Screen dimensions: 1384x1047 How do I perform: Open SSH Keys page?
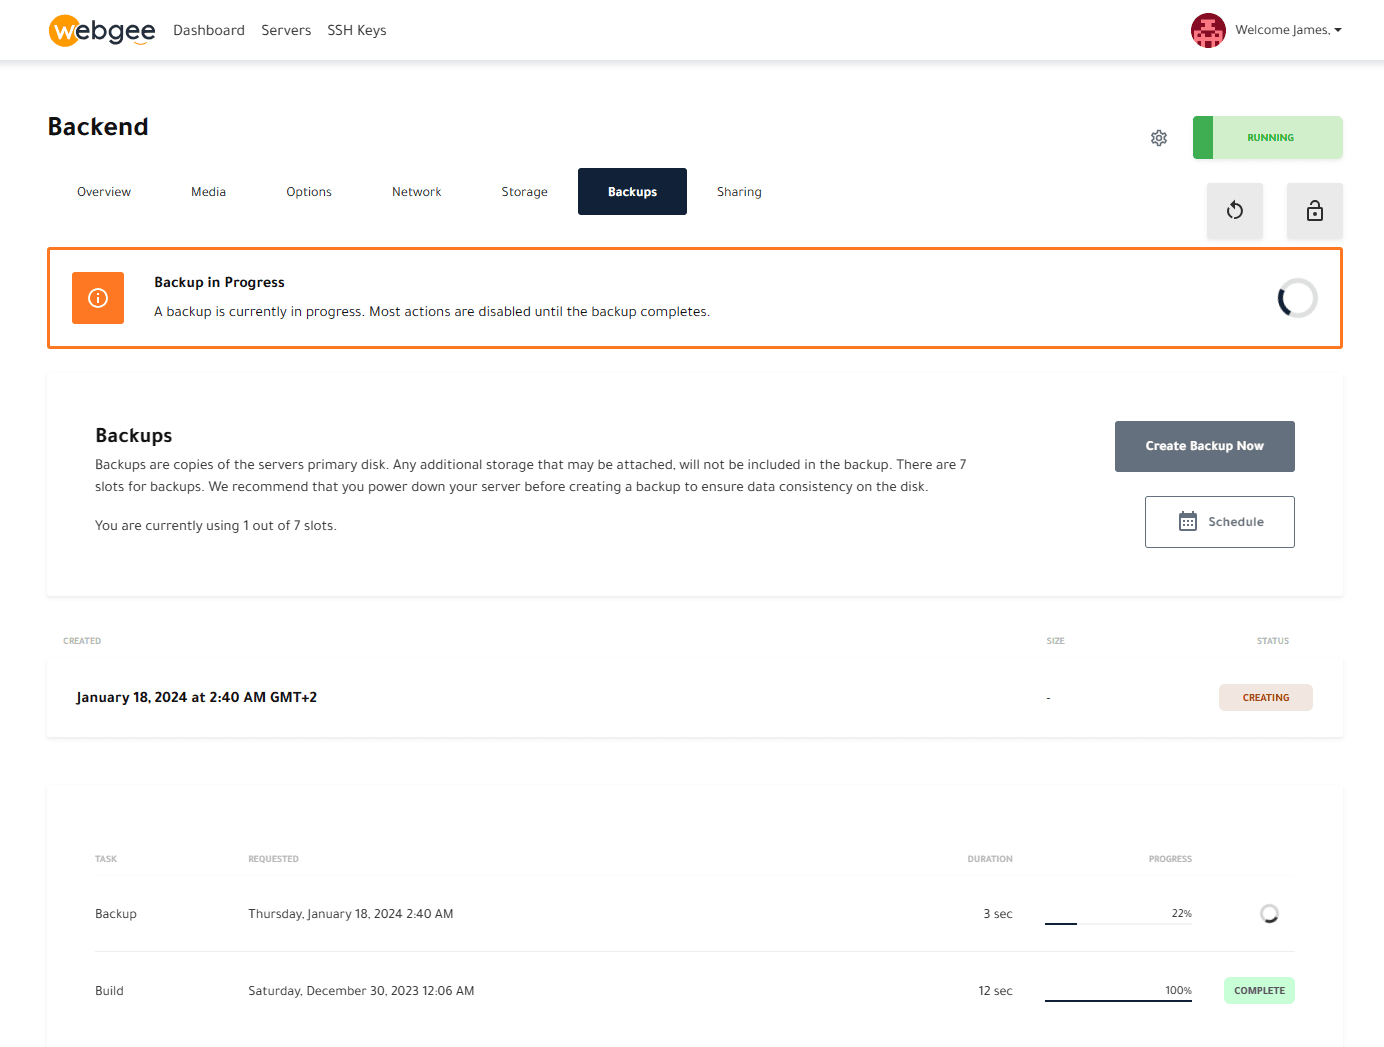click(357, 30)
